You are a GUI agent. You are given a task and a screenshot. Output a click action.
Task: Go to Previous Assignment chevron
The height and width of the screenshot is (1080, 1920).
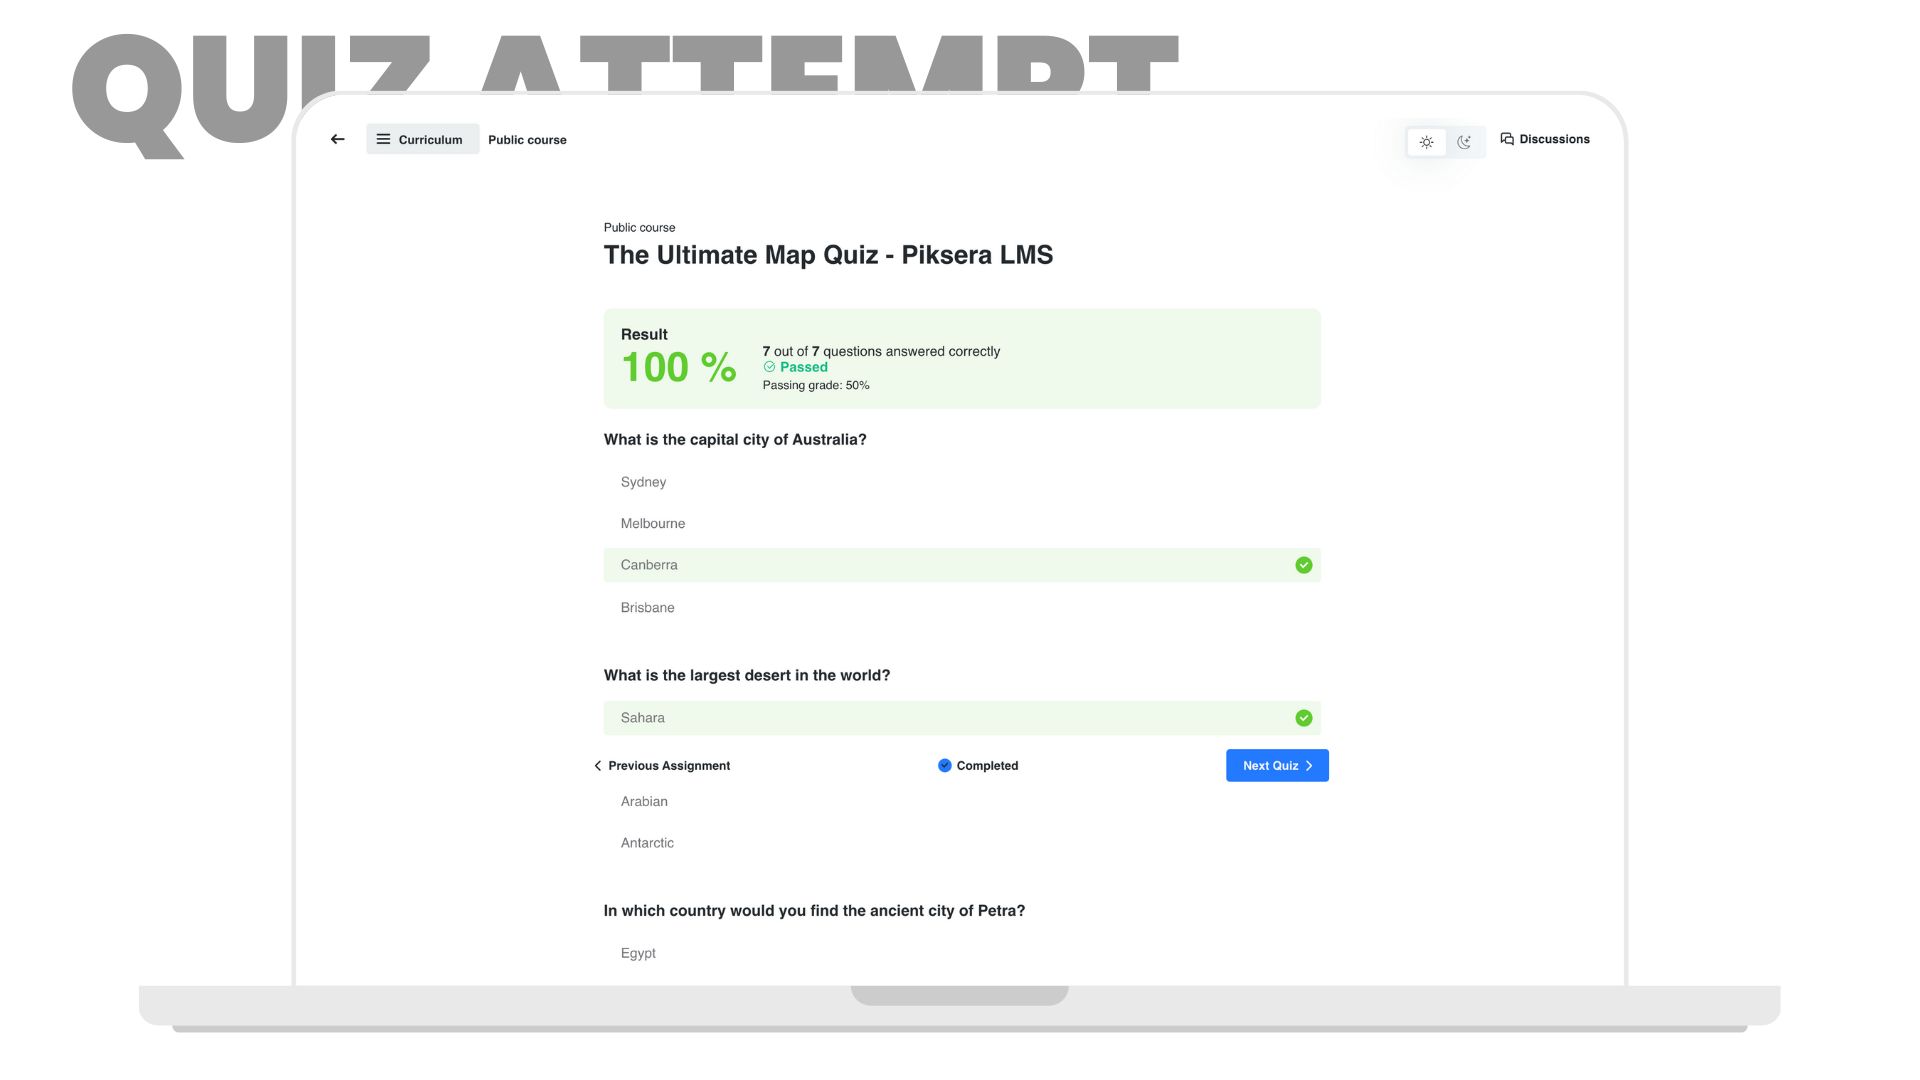coord(598,766)
